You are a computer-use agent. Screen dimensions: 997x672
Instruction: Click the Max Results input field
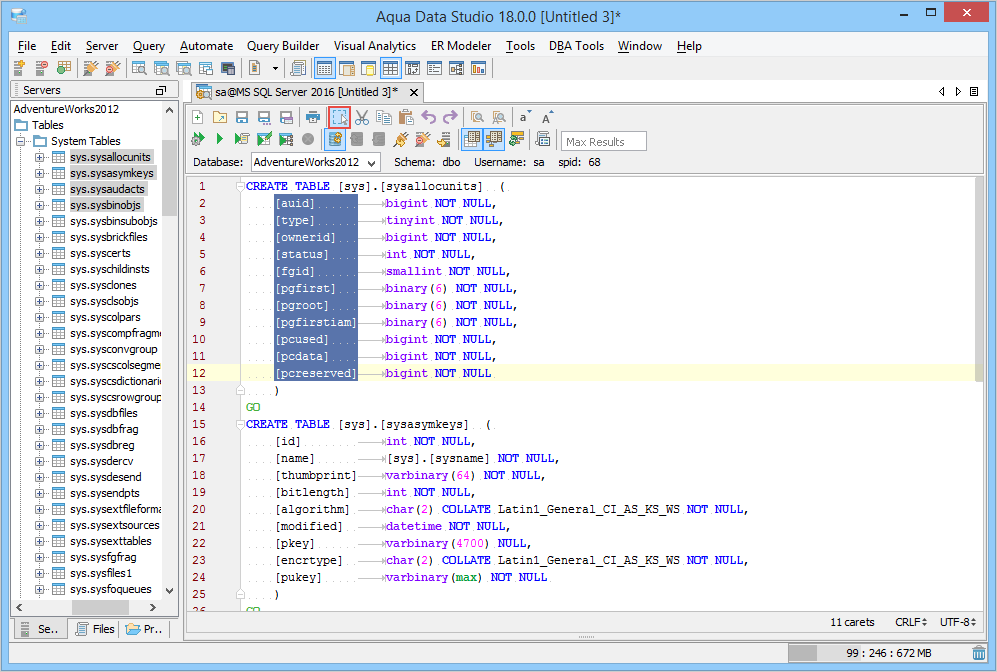click(x=604, y=142)
